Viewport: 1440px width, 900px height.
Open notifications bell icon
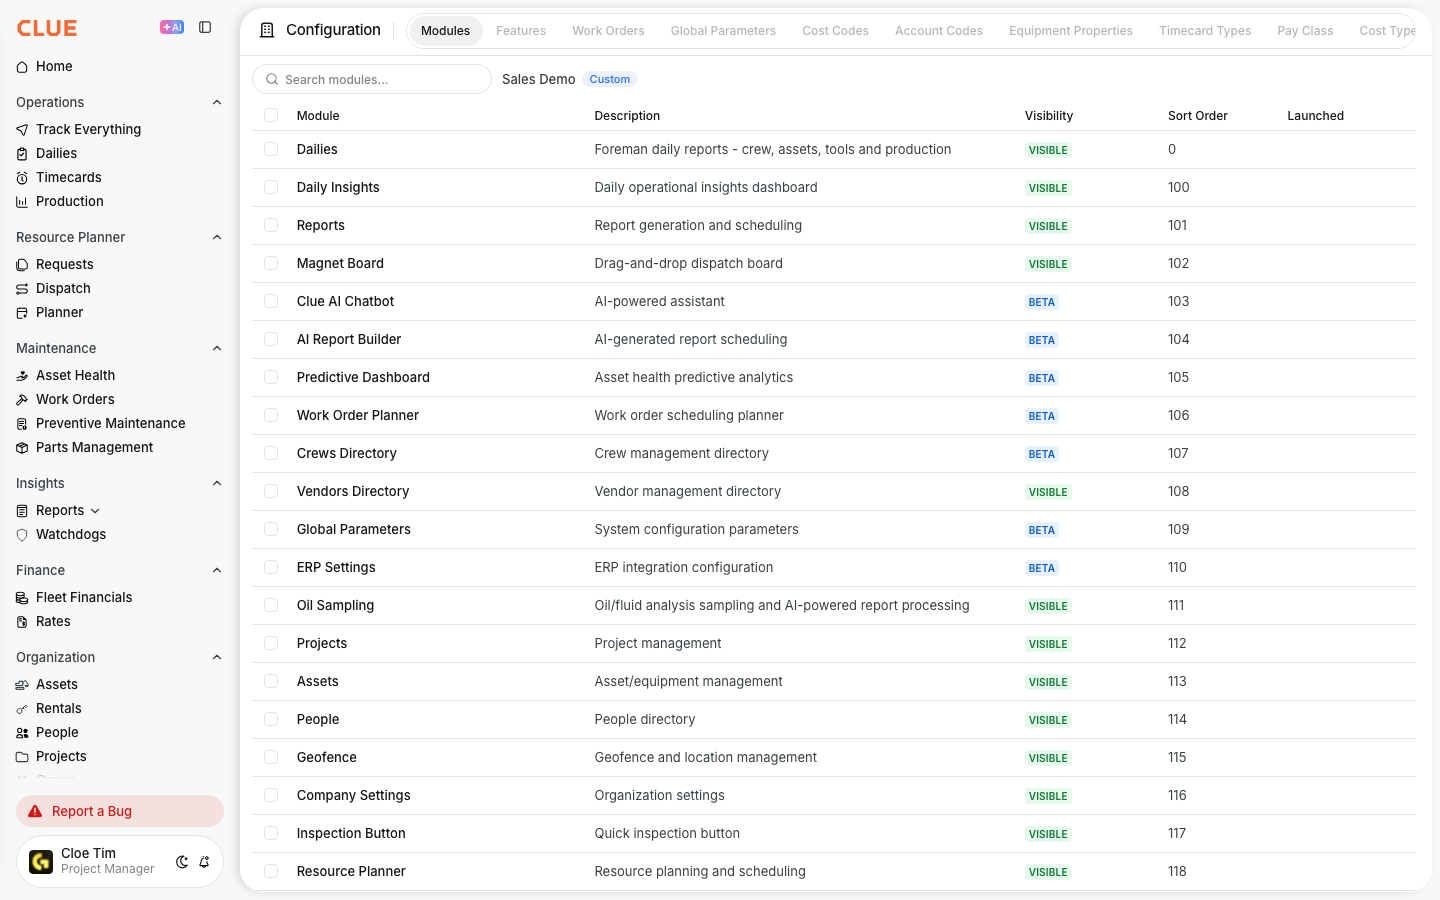point(204,862)
